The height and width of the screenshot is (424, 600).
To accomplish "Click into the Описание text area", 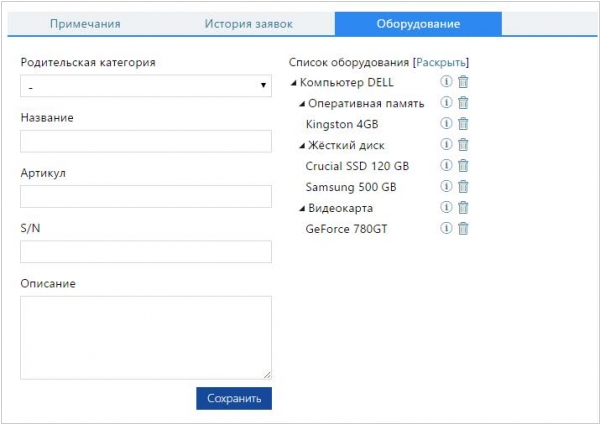I will [x=146, y=338].
